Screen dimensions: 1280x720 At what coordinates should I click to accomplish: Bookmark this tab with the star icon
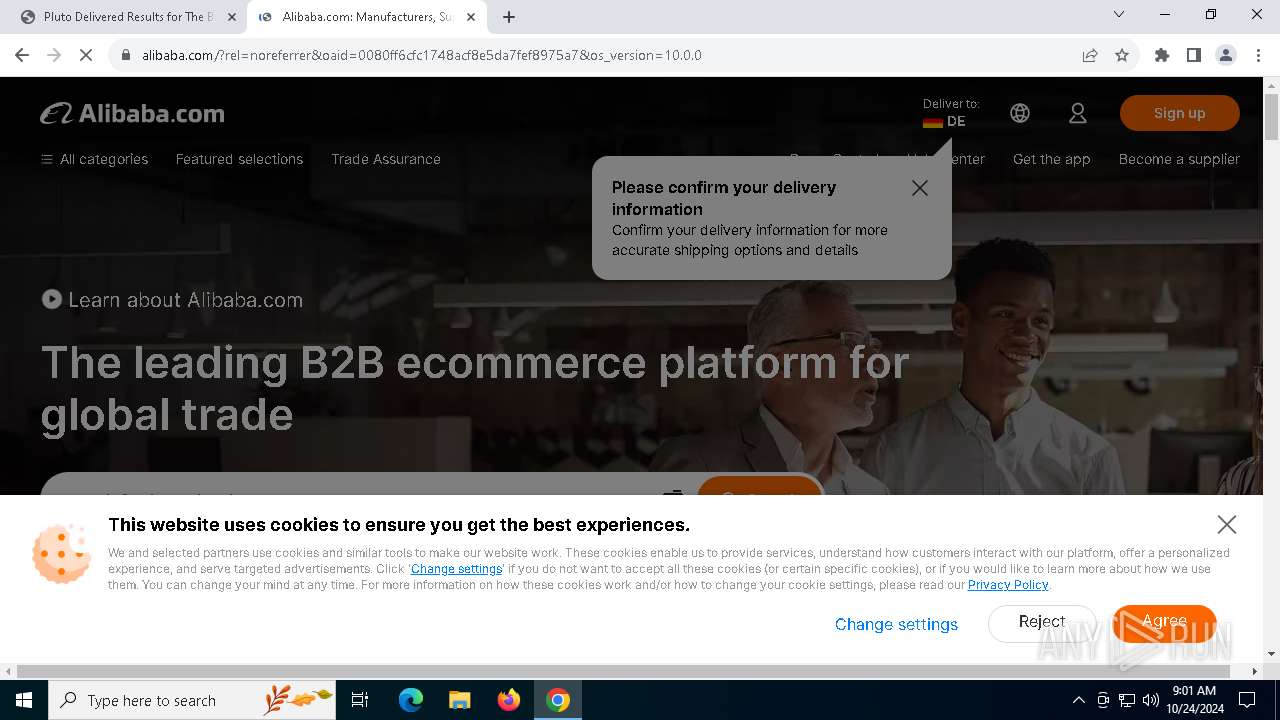(x=1122, y=55)
